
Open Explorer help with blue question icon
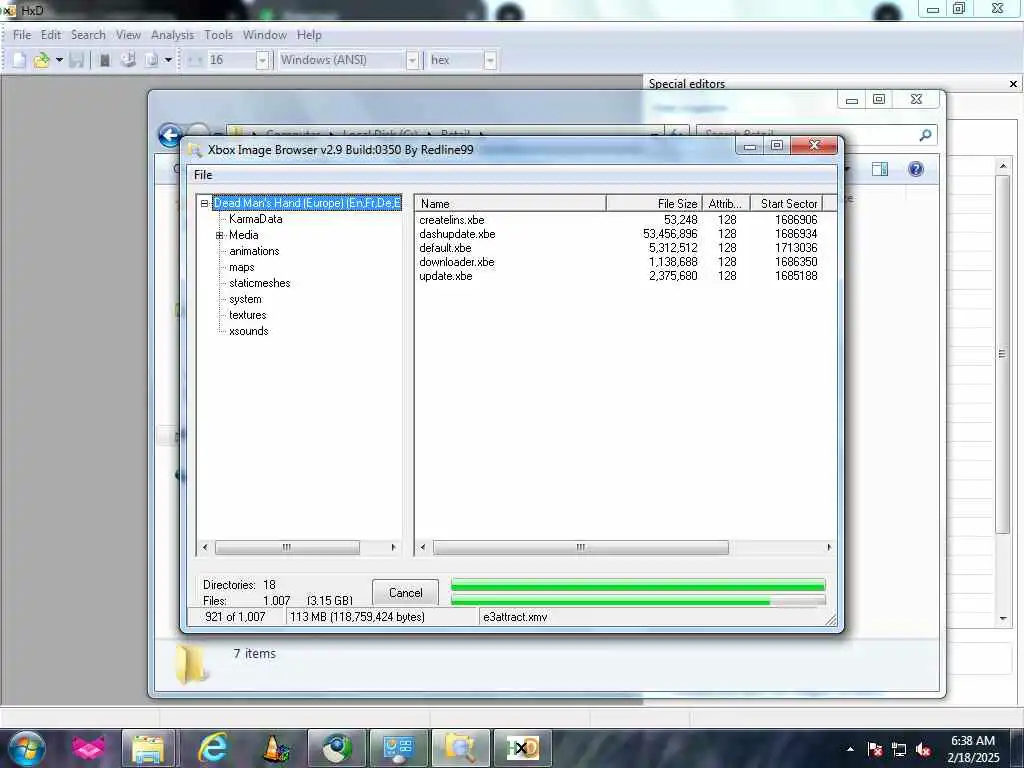916,169
